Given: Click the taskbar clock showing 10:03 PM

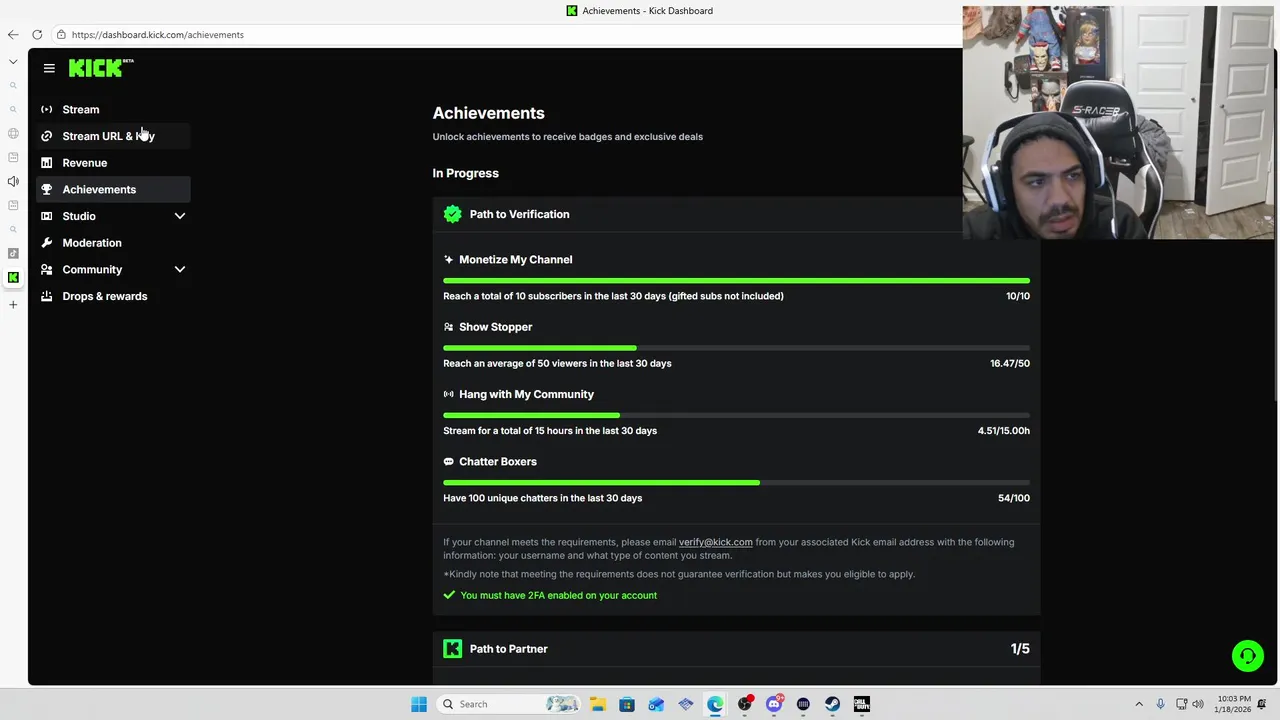Looking at the screenshot, I should click(x=1234, y=704).
